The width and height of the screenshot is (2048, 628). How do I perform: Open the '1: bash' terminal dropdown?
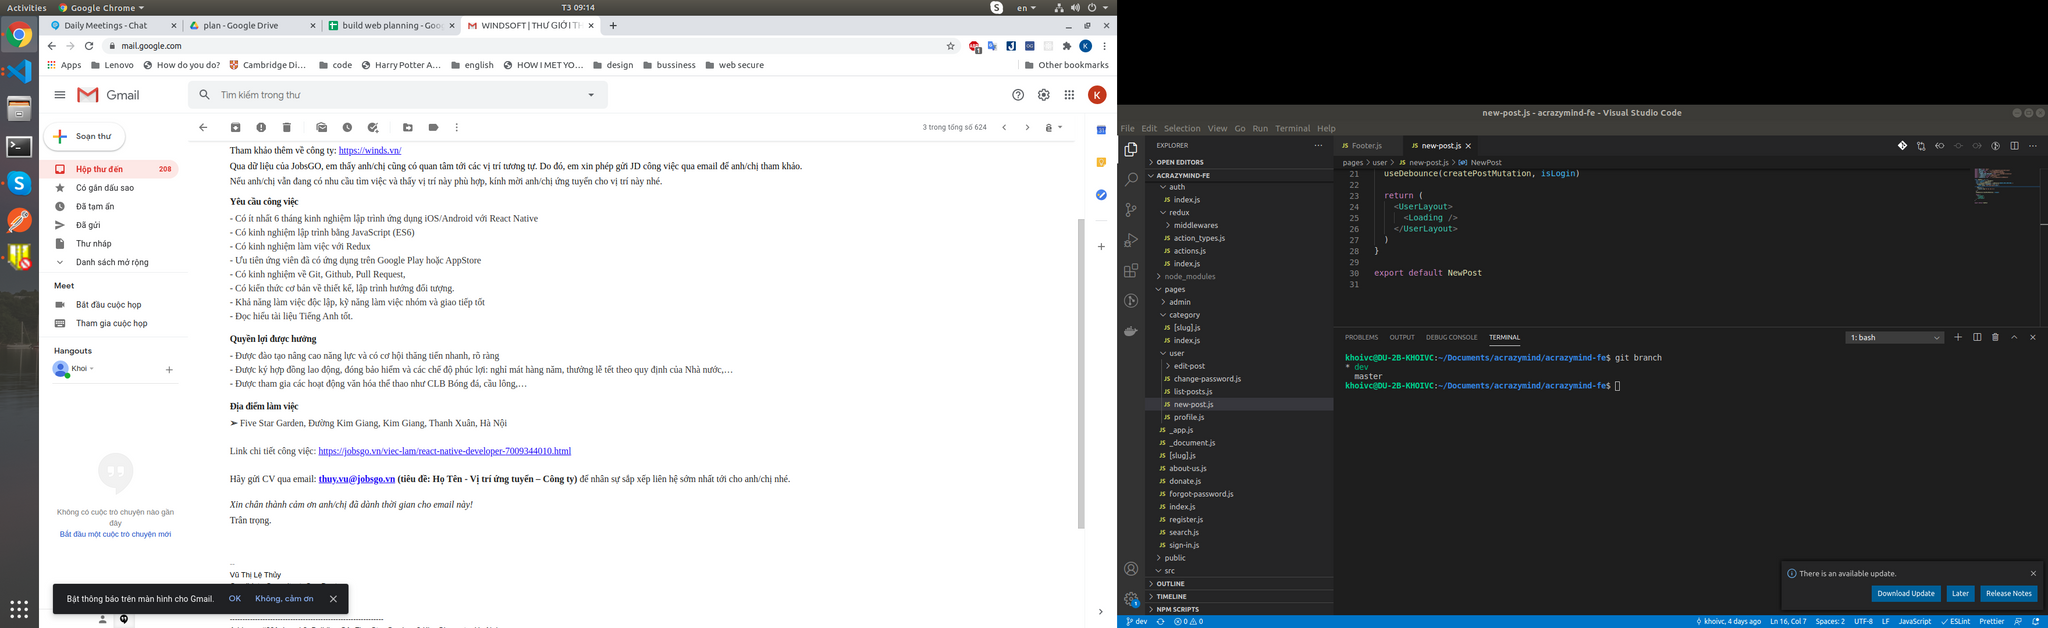tap(1894, 338)
